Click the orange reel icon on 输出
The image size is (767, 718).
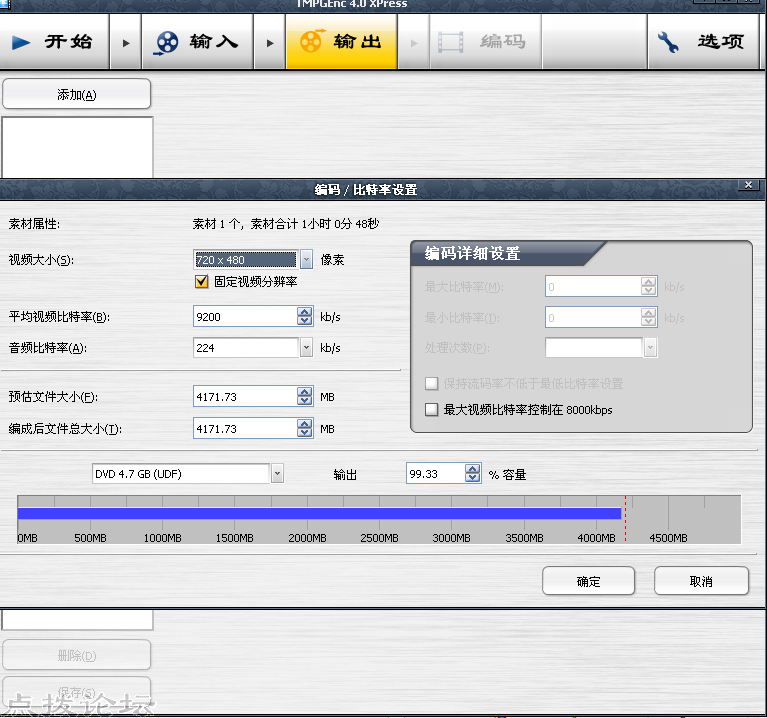(x=312, y=41)
